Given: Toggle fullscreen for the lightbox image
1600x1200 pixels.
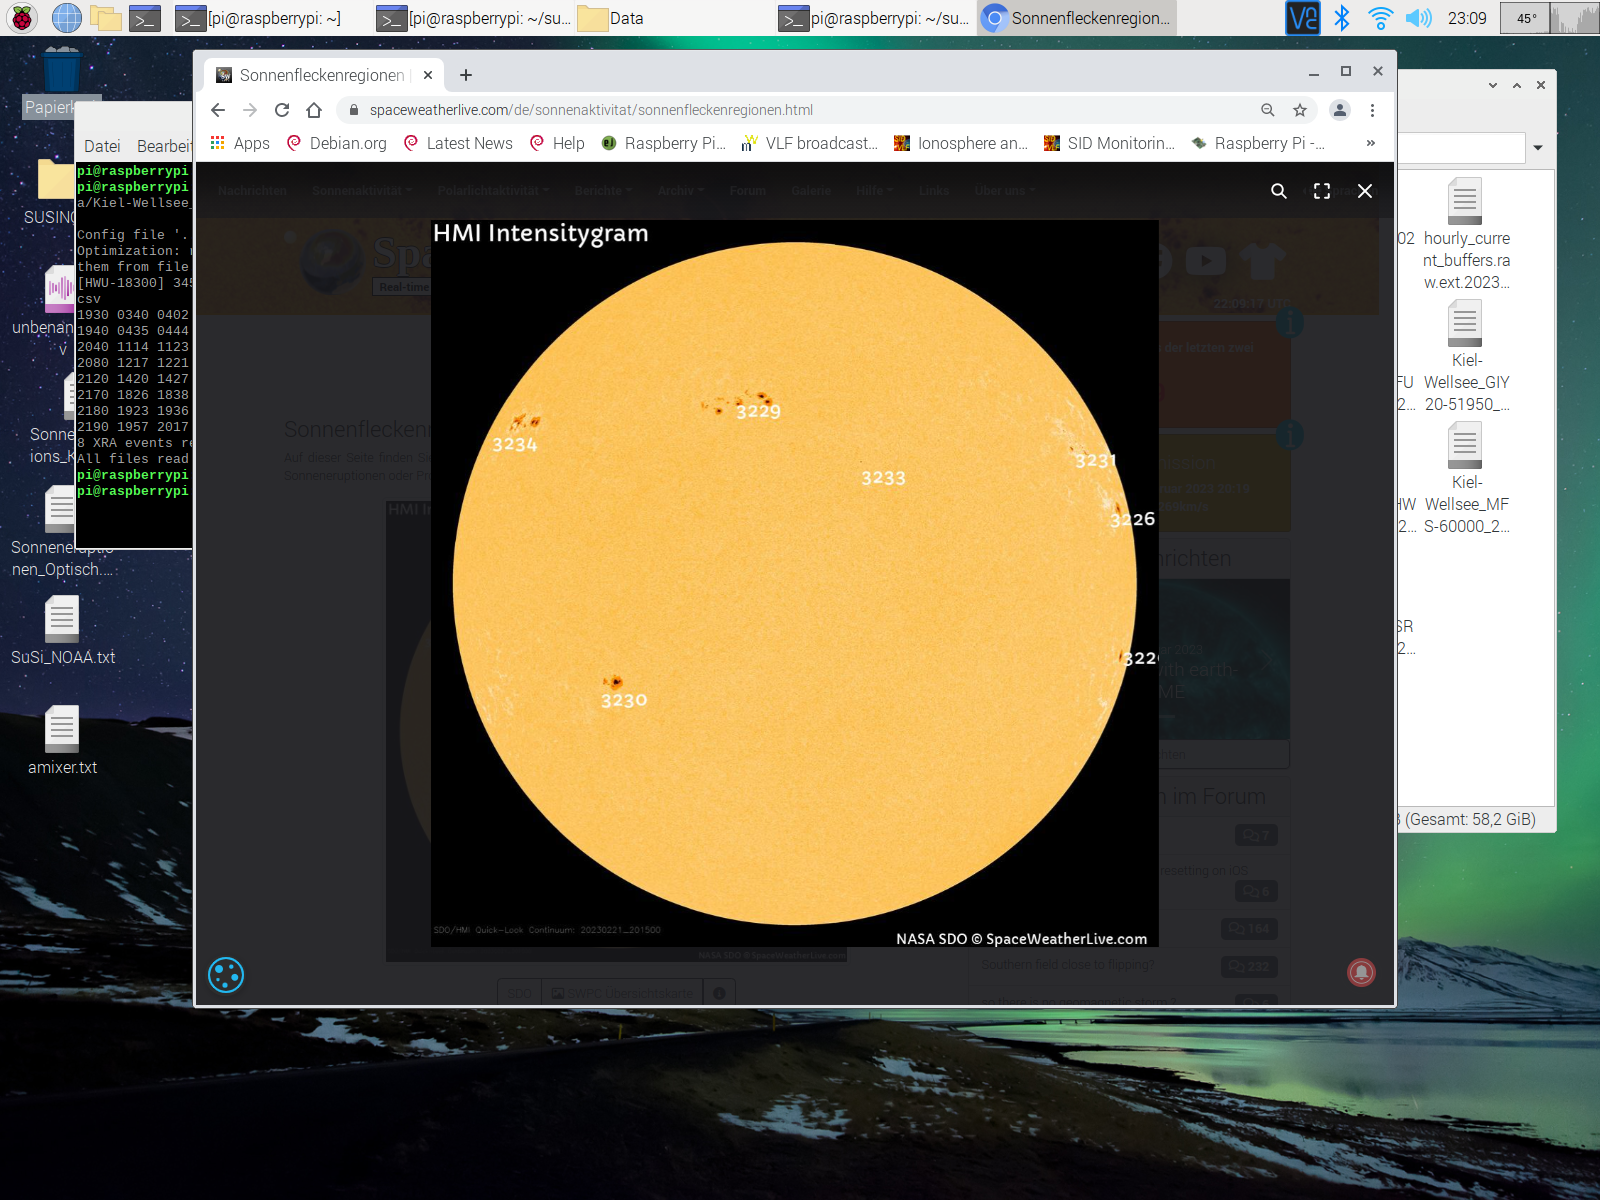Looking at the screenshot, I should point(1322,191).
